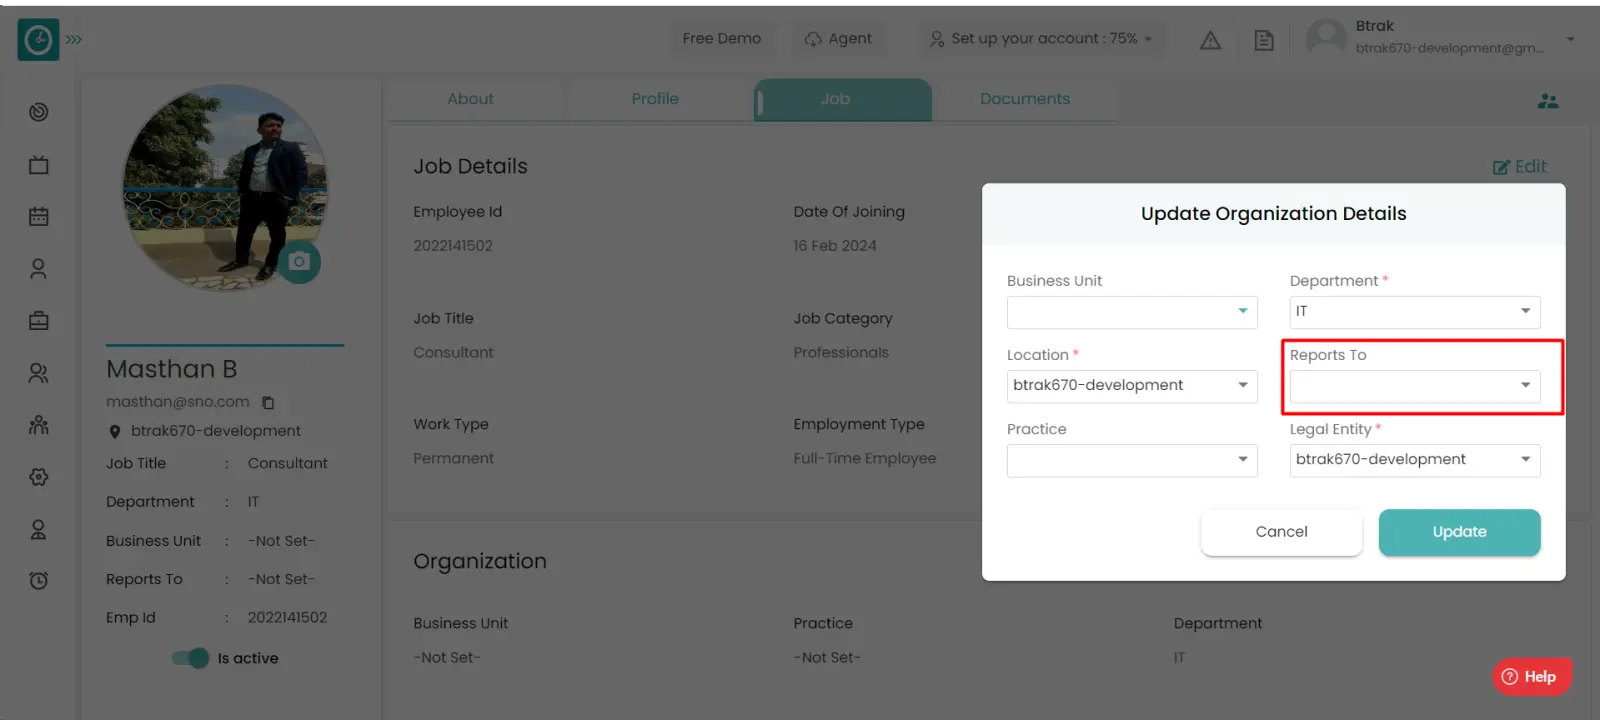Expand the sidebar with the chevrons icon
The width and height of the screenshot is (1600, 720).
click(x=74, y=40)
